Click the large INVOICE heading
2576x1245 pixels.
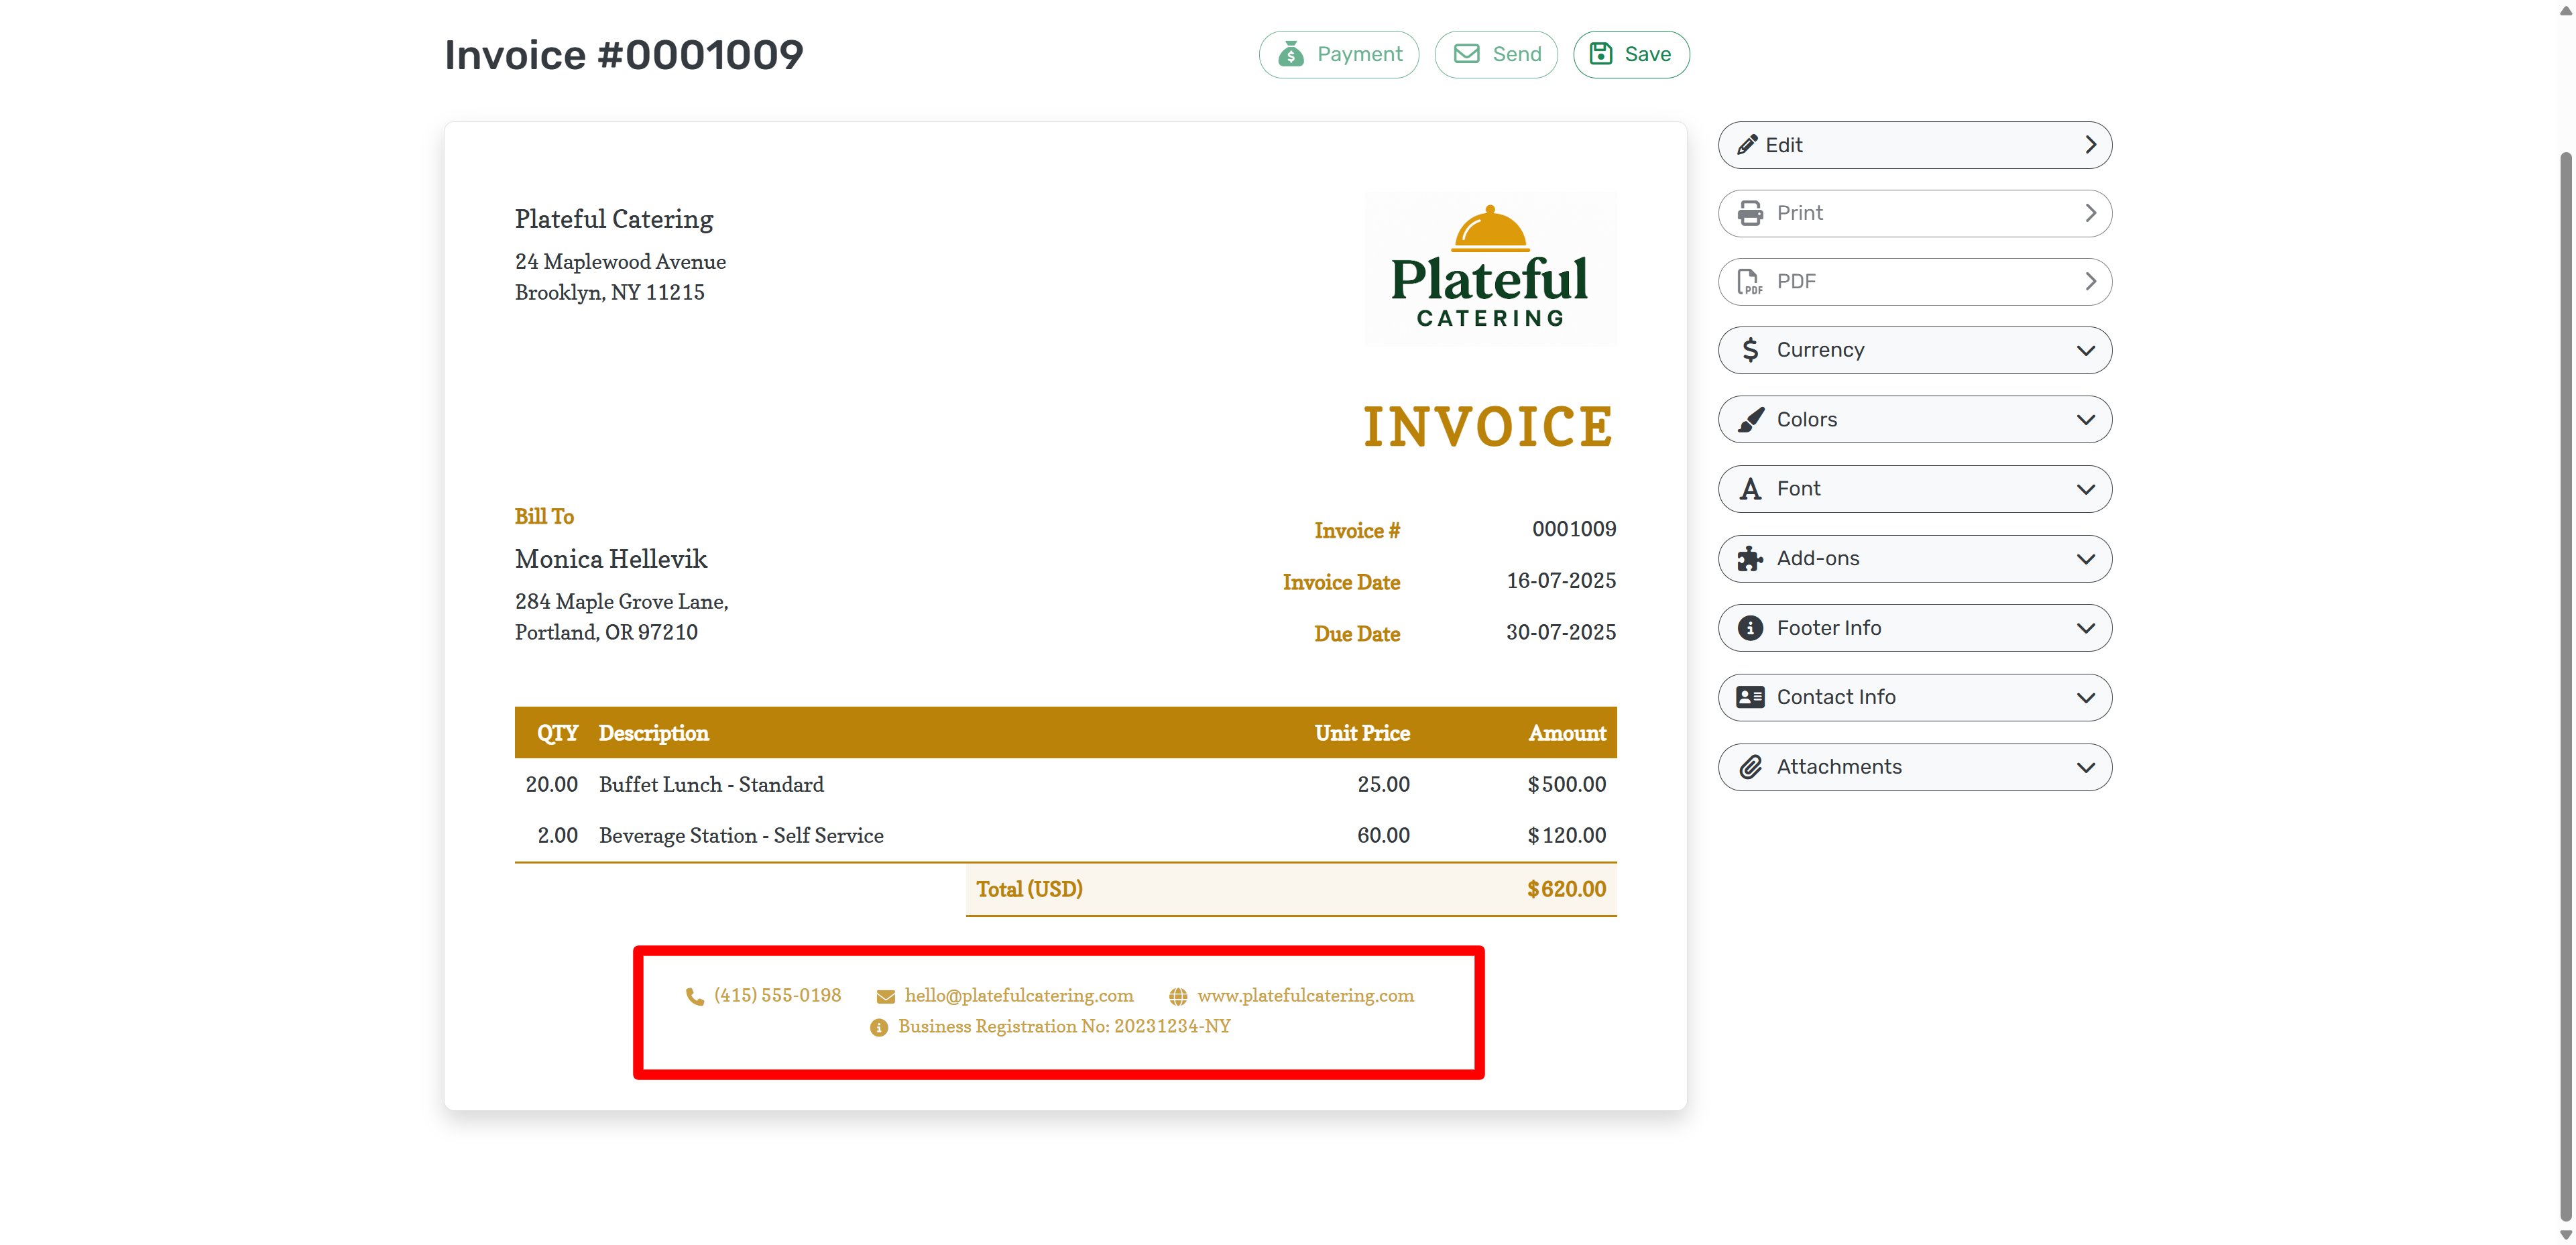click(x=1489, y=427)
